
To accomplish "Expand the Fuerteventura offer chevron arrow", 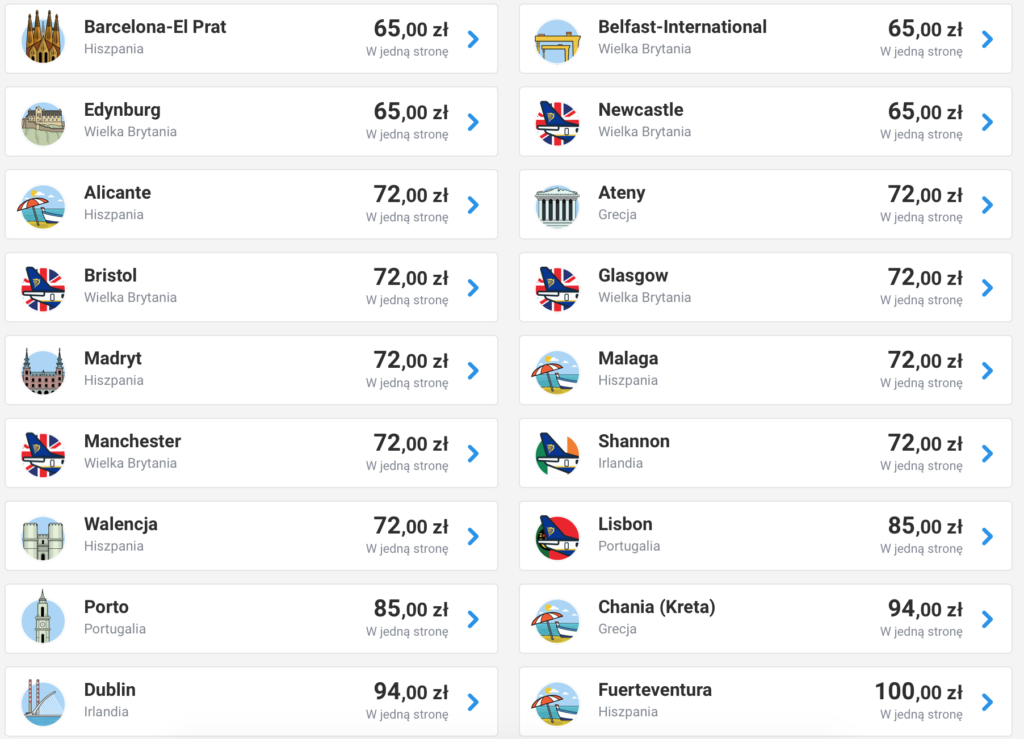I will [987, 702].
